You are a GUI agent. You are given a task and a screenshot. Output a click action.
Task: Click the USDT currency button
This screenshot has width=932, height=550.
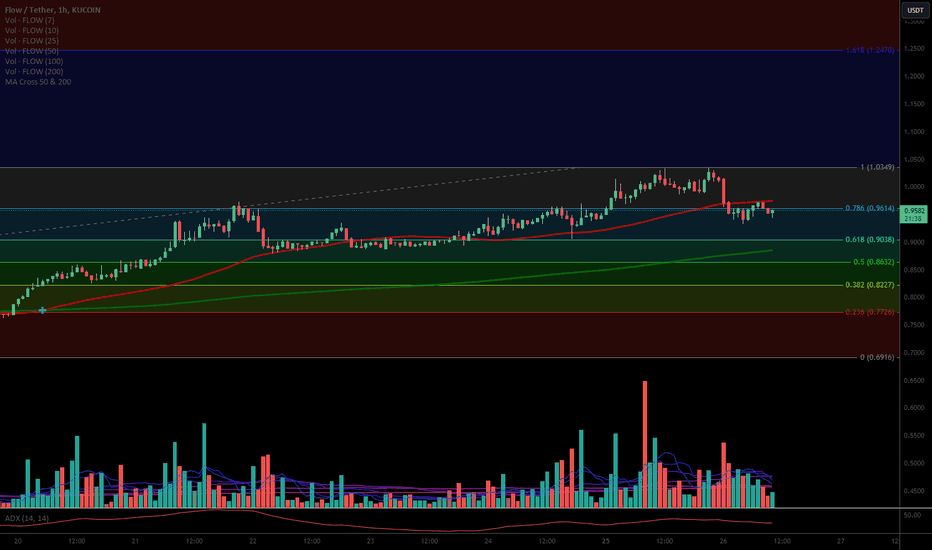pos(915,10)
